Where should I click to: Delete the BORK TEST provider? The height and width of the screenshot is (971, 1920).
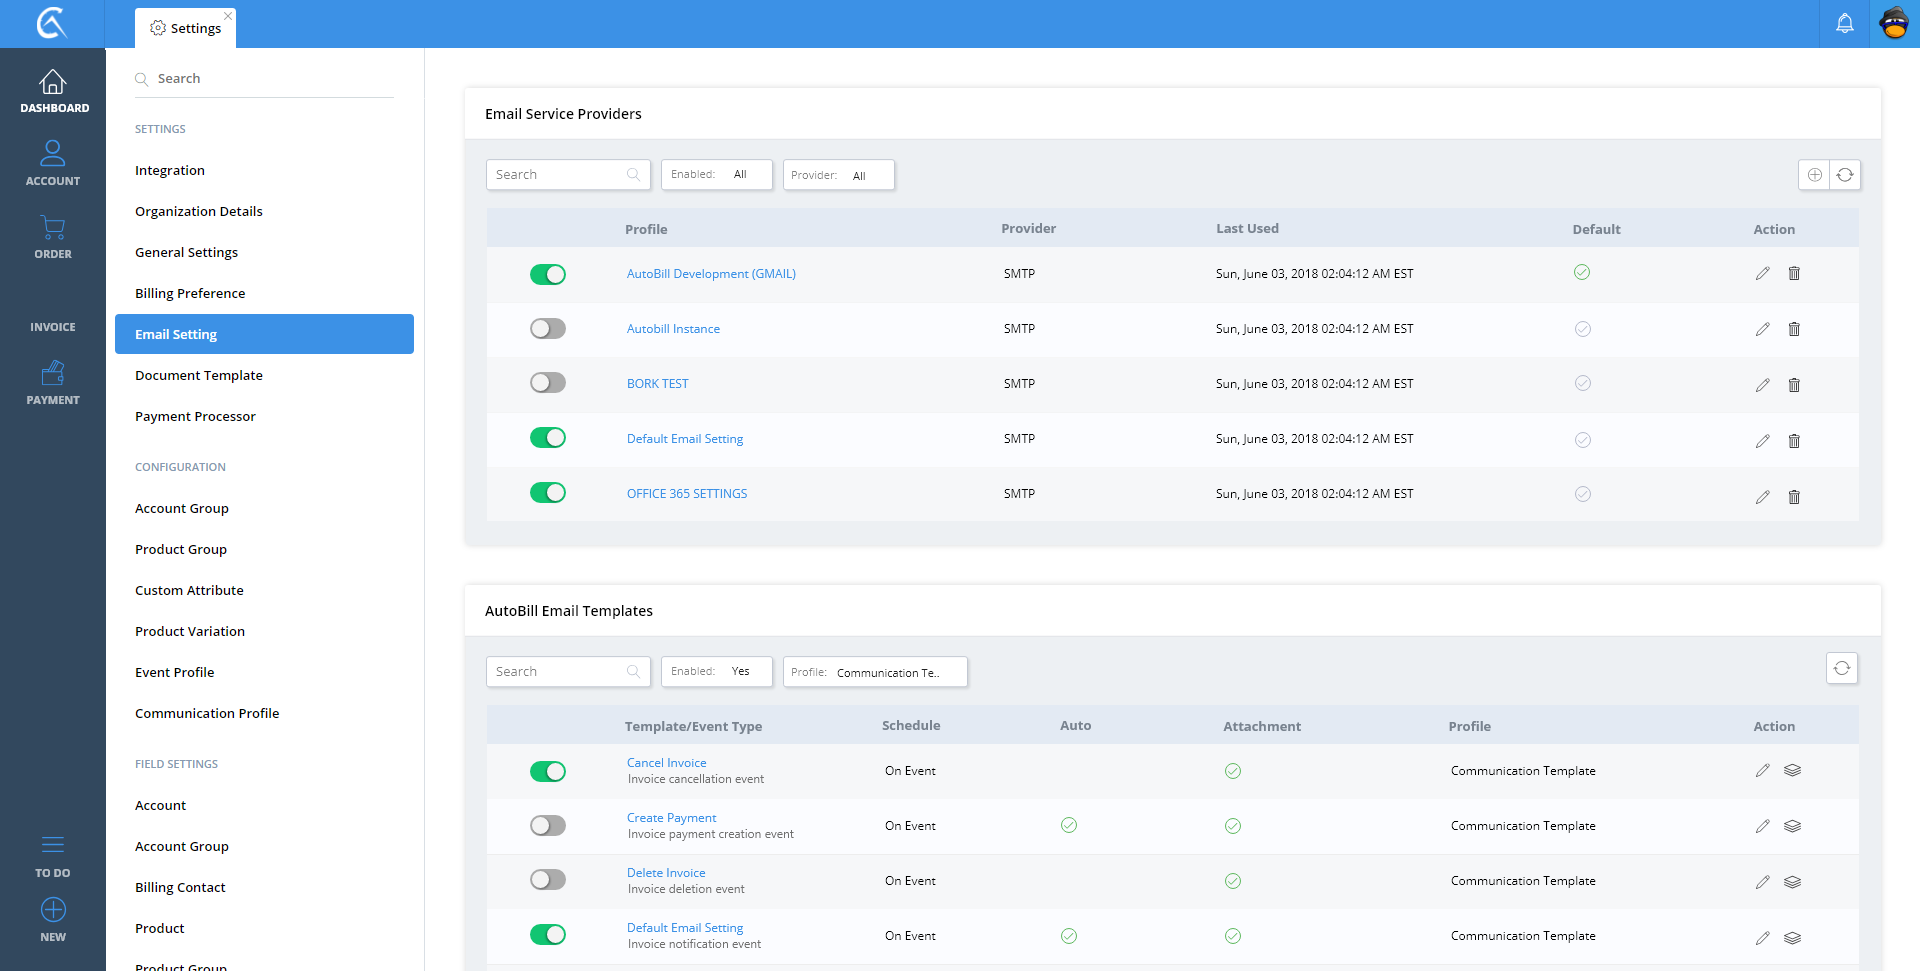pyautogui.click(x=1794, y=385)
